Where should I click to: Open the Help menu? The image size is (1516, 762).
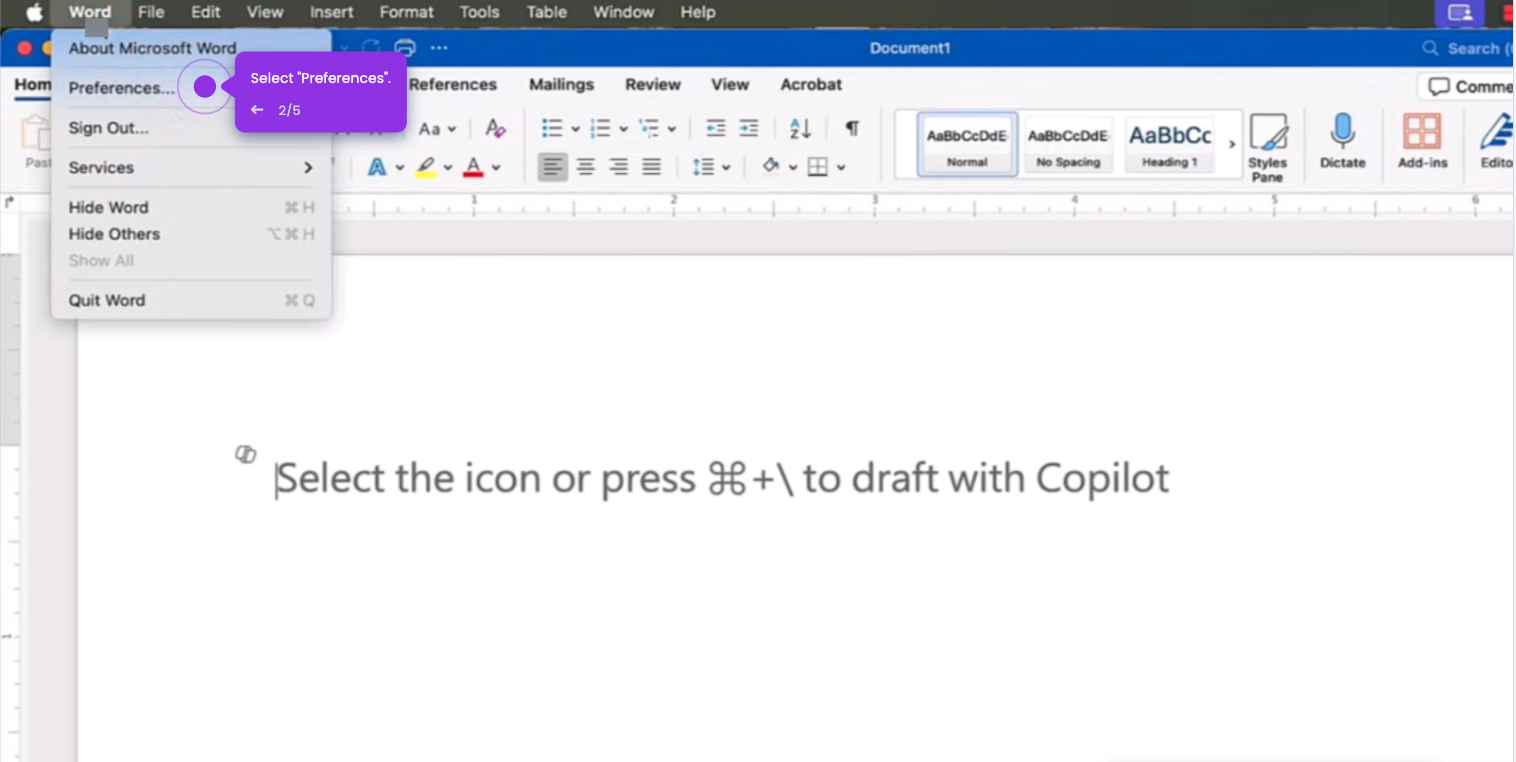(x=697, y=13)
